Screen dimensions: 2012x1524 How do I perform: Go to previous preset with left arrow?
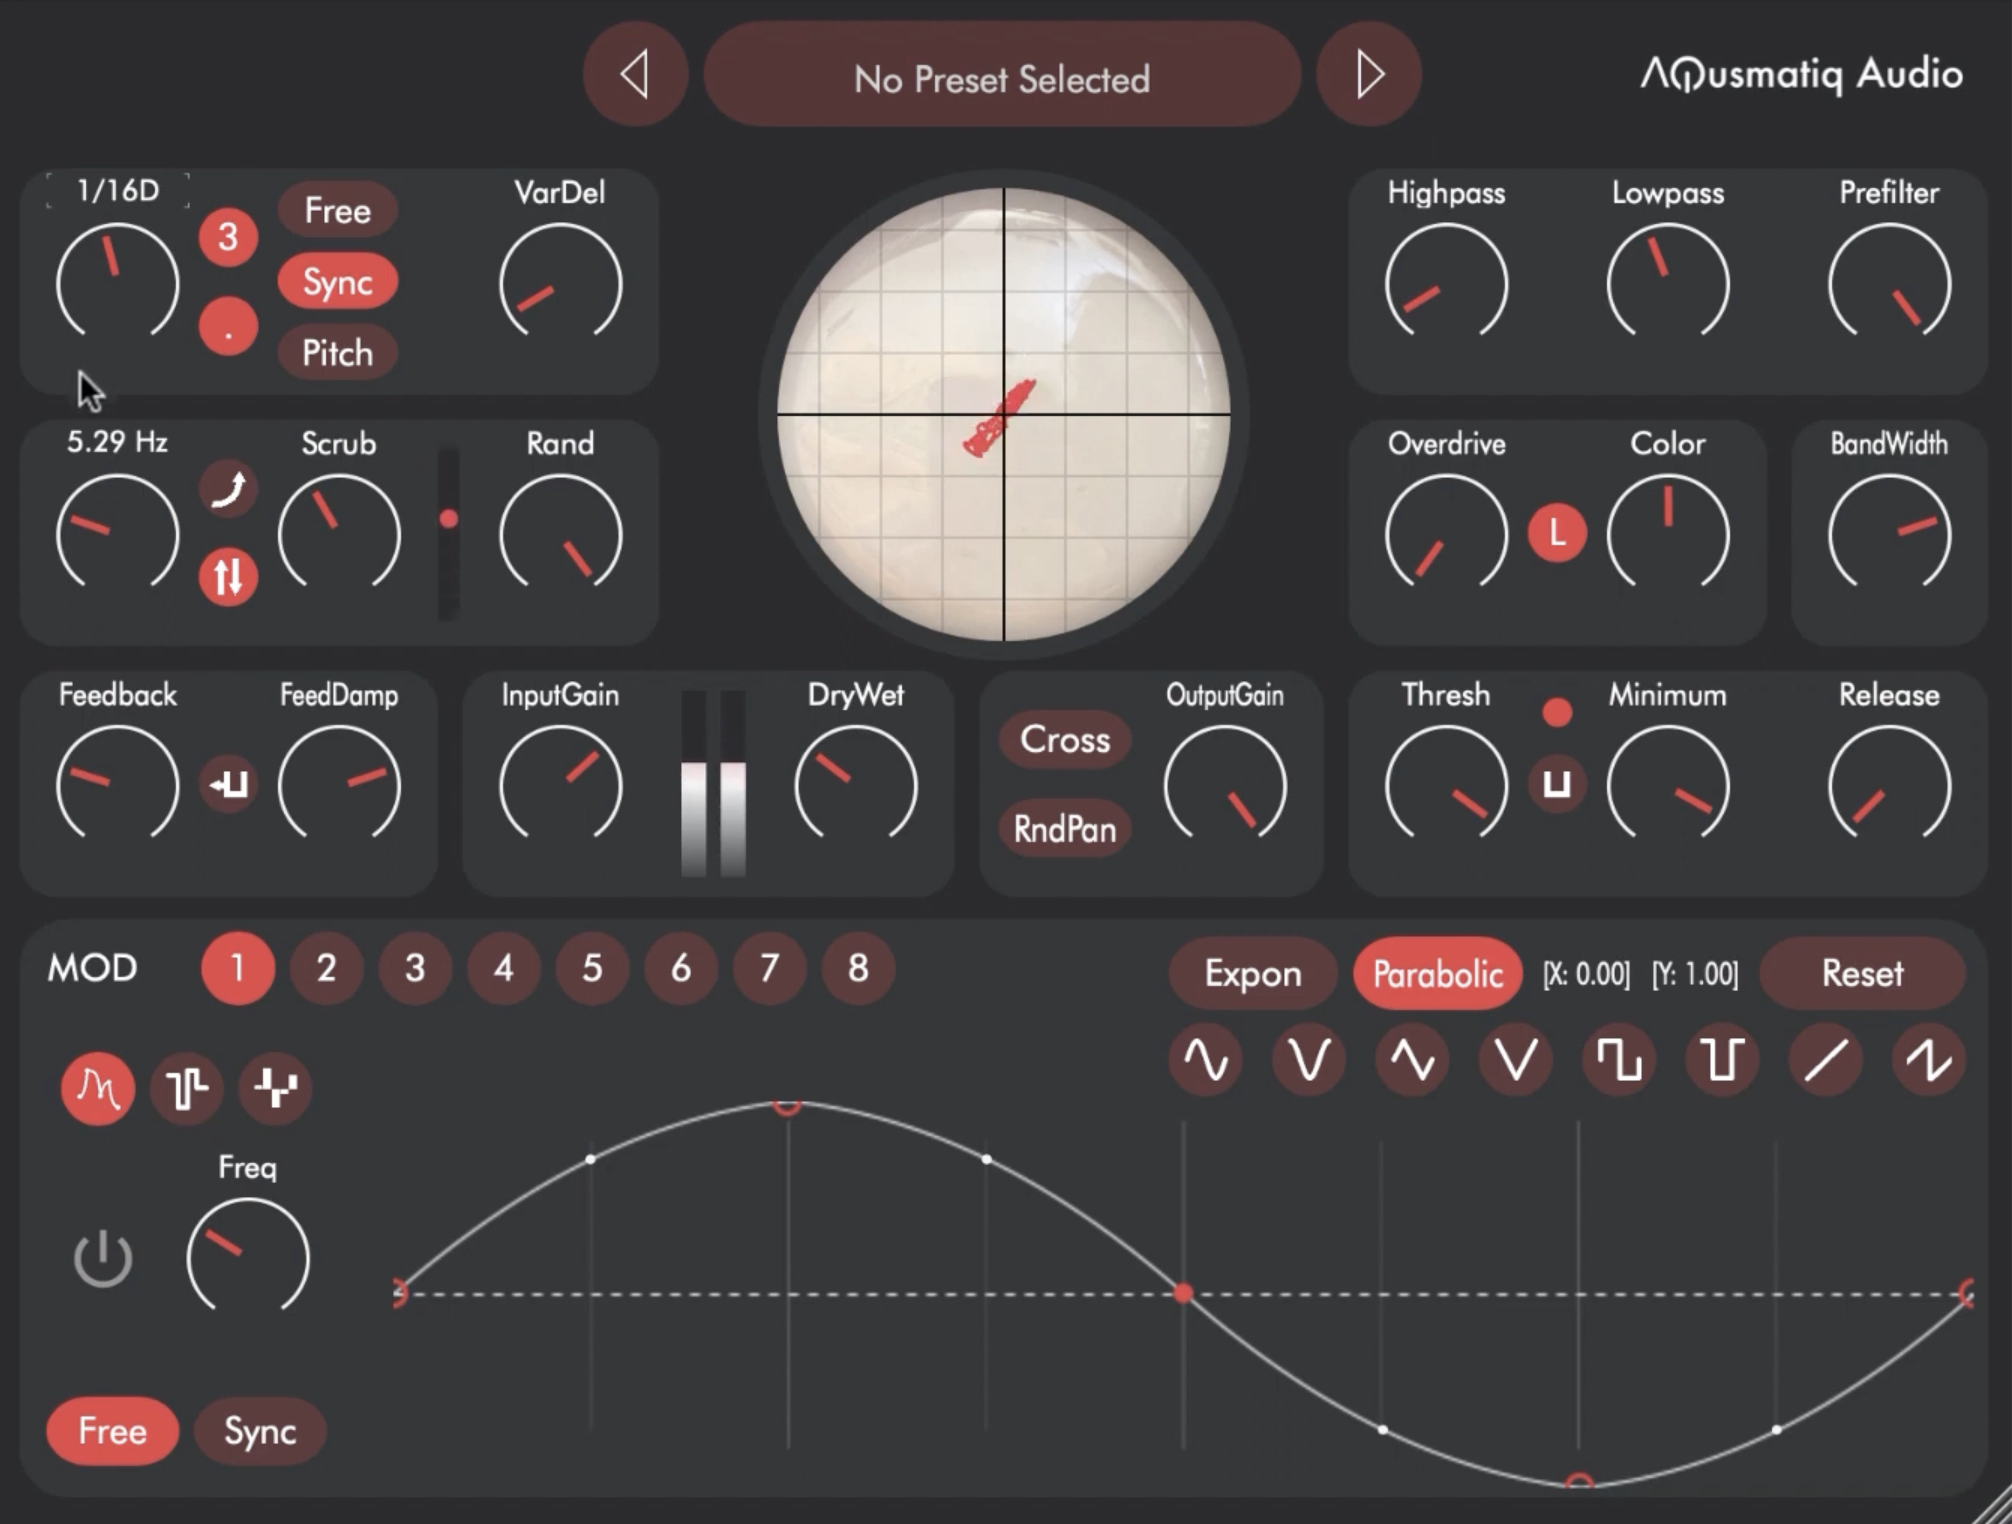tap(635, 75)
